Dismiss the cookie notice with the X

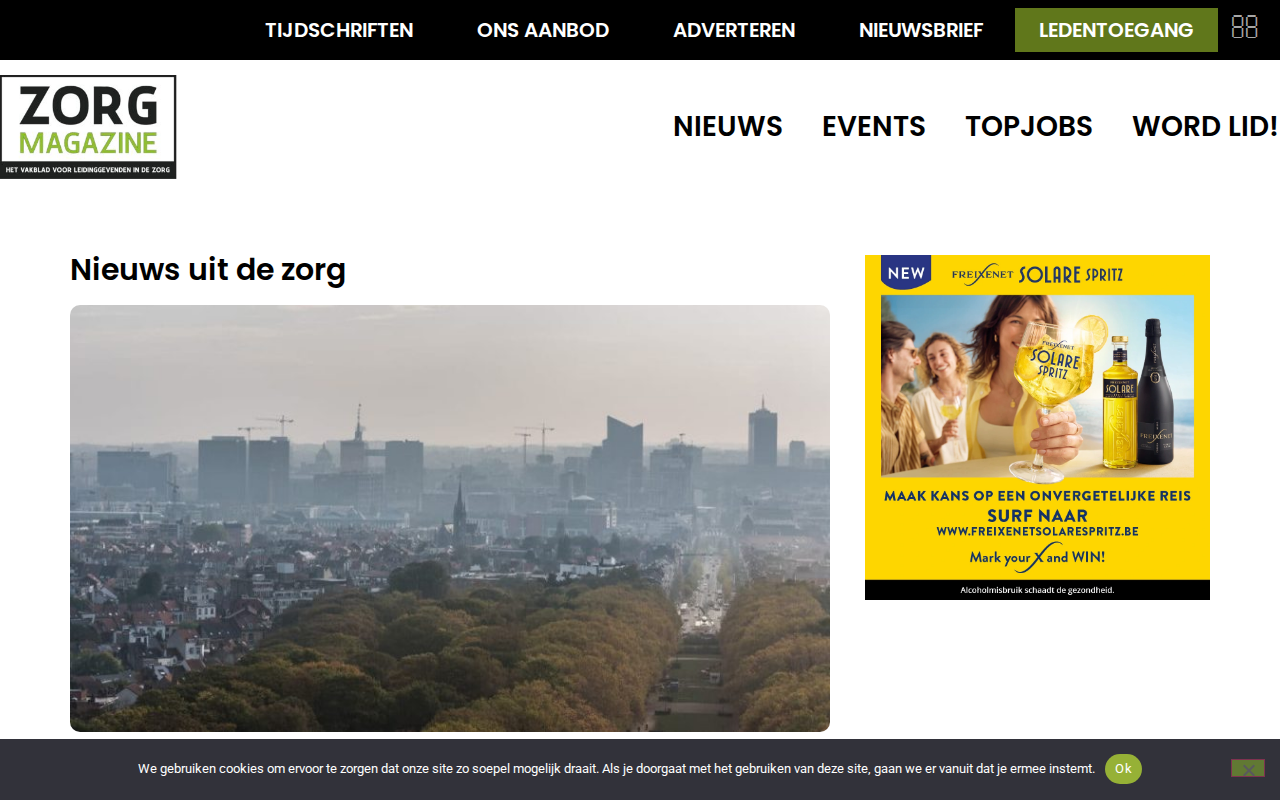coord(1248,769)
